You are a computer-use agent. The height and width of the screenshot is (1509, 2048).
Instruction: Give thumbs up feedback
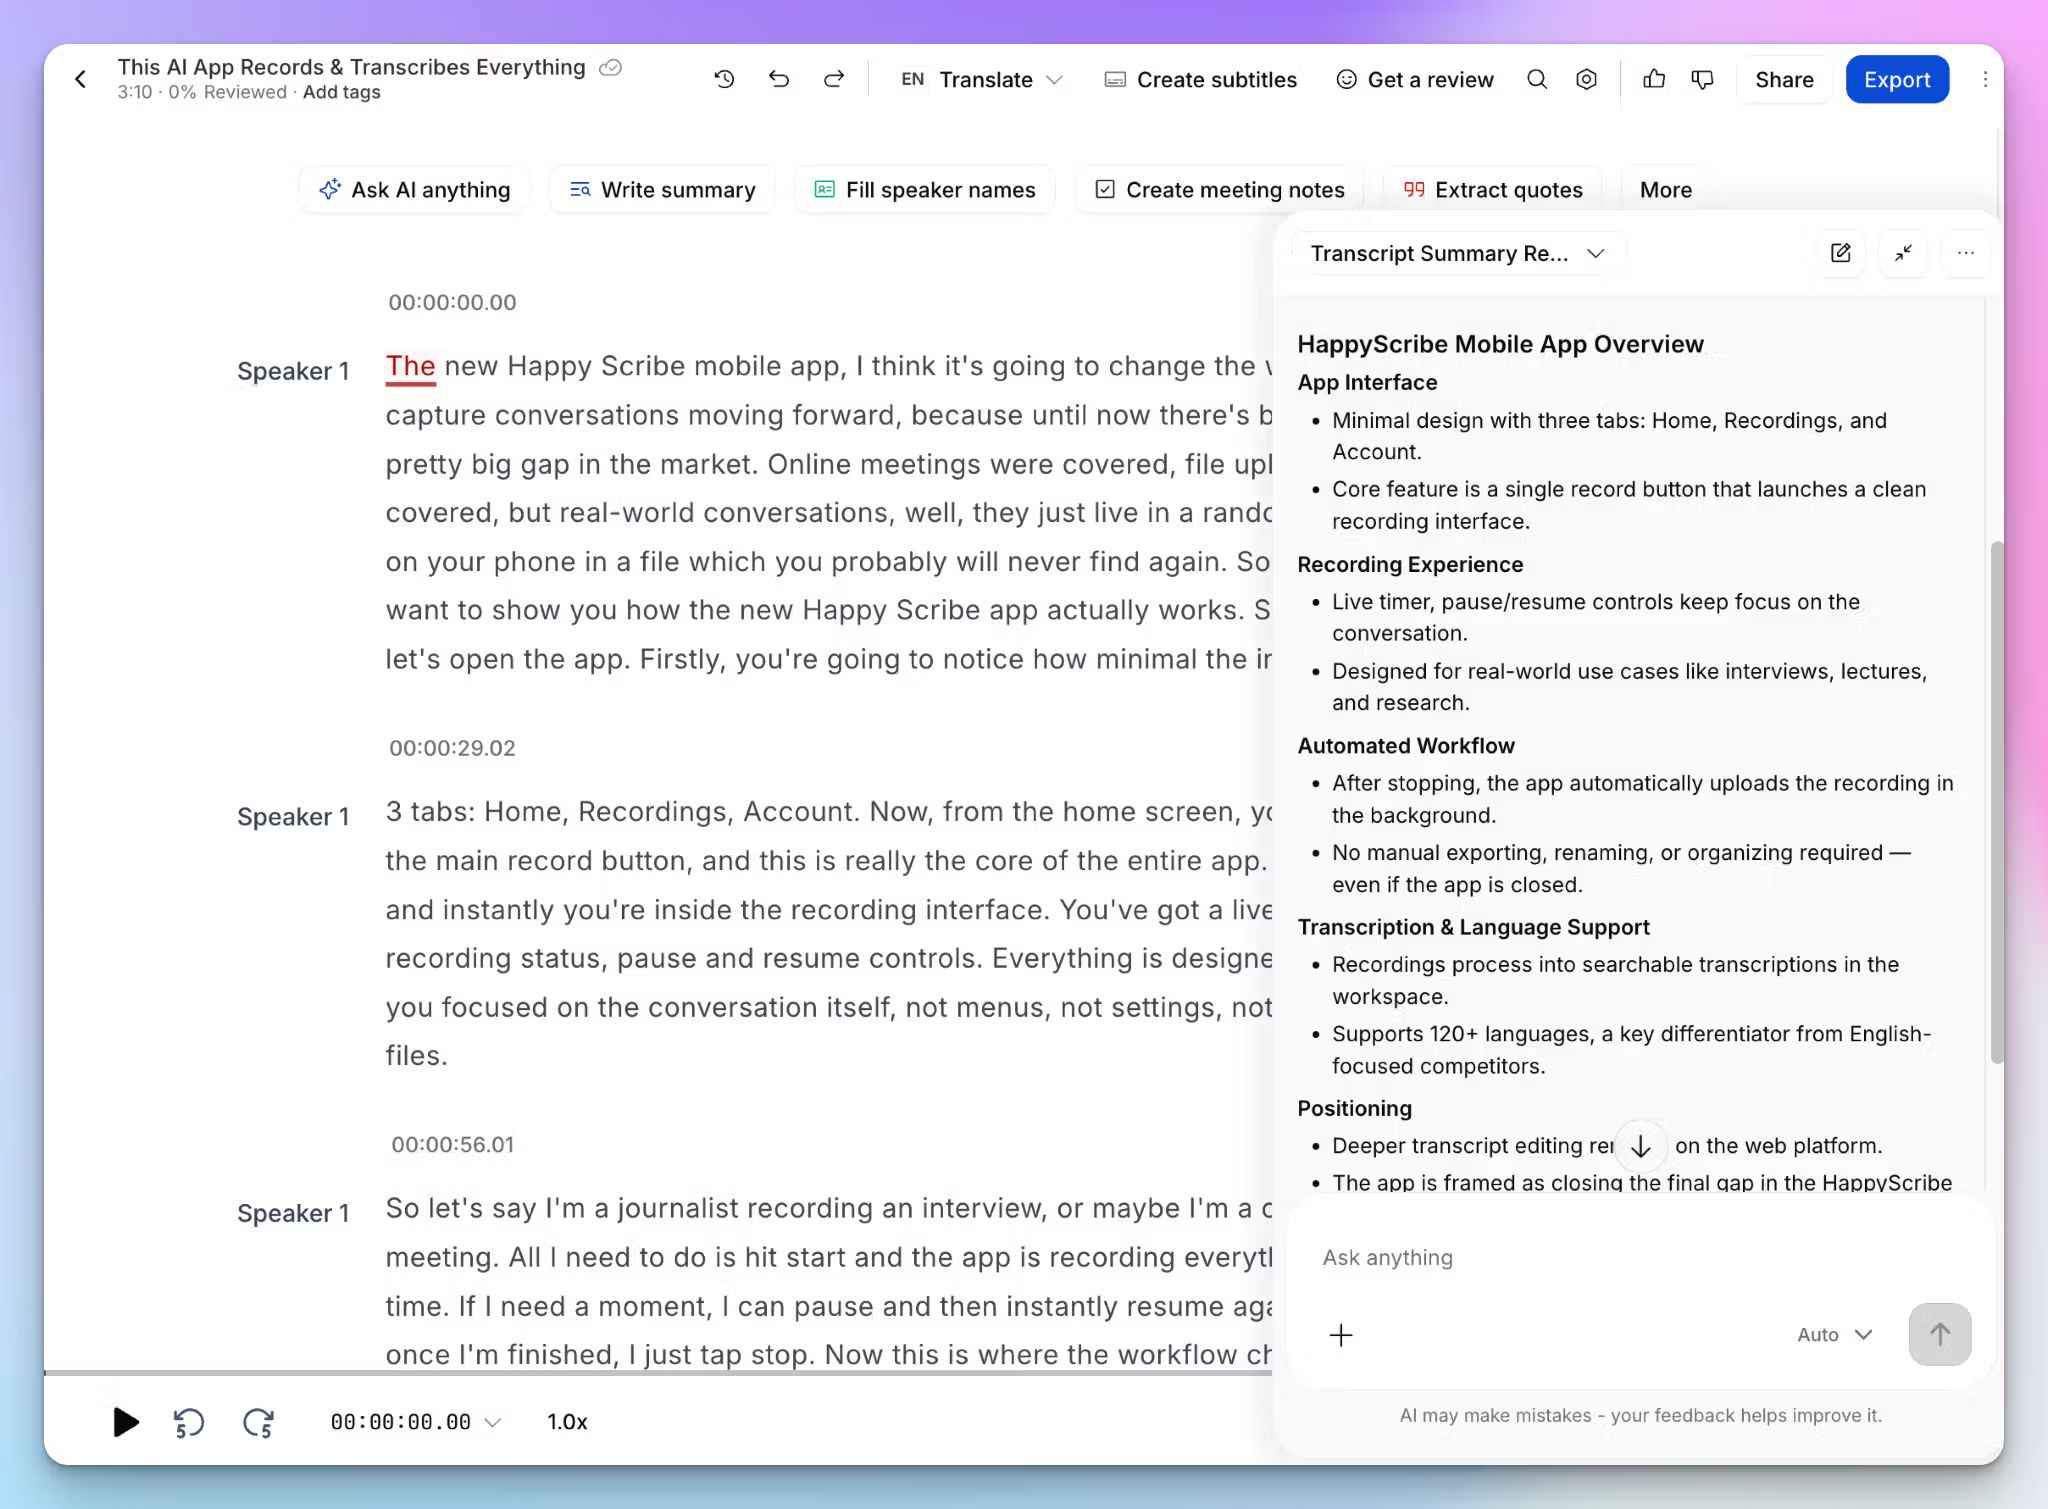(1654, 79)
